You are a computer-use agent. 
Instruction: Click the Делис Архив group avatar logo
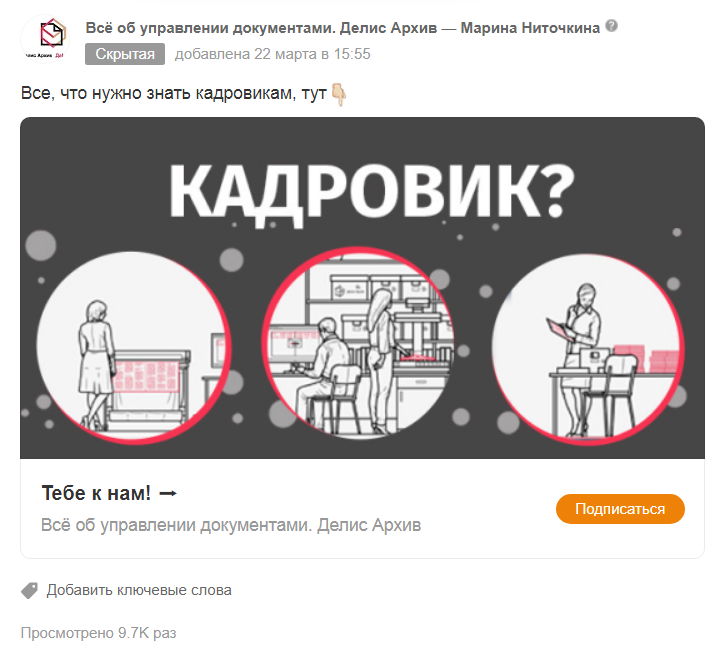[45, 39]
